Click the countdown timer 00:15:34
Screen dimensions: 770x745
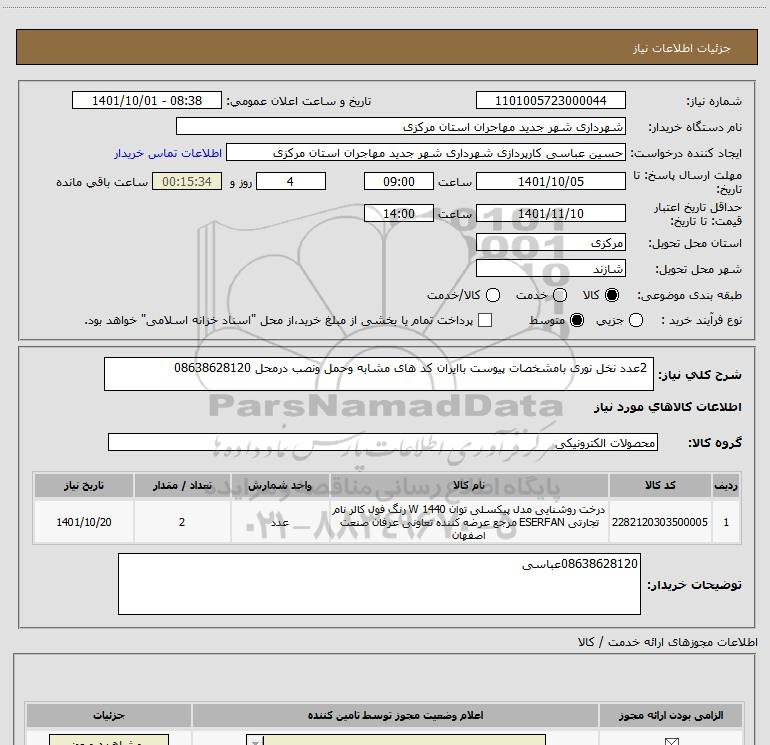[187, 181]
